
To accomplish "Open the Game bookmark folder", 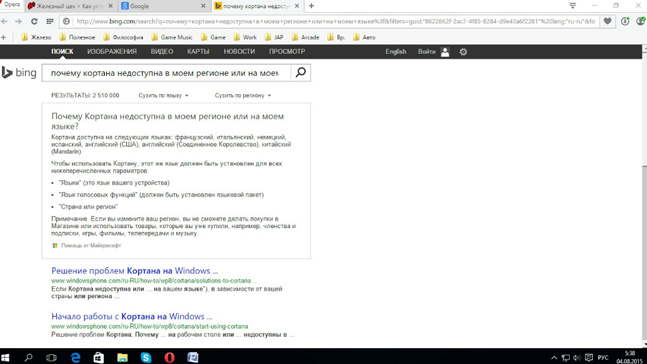I will point(213,37).
